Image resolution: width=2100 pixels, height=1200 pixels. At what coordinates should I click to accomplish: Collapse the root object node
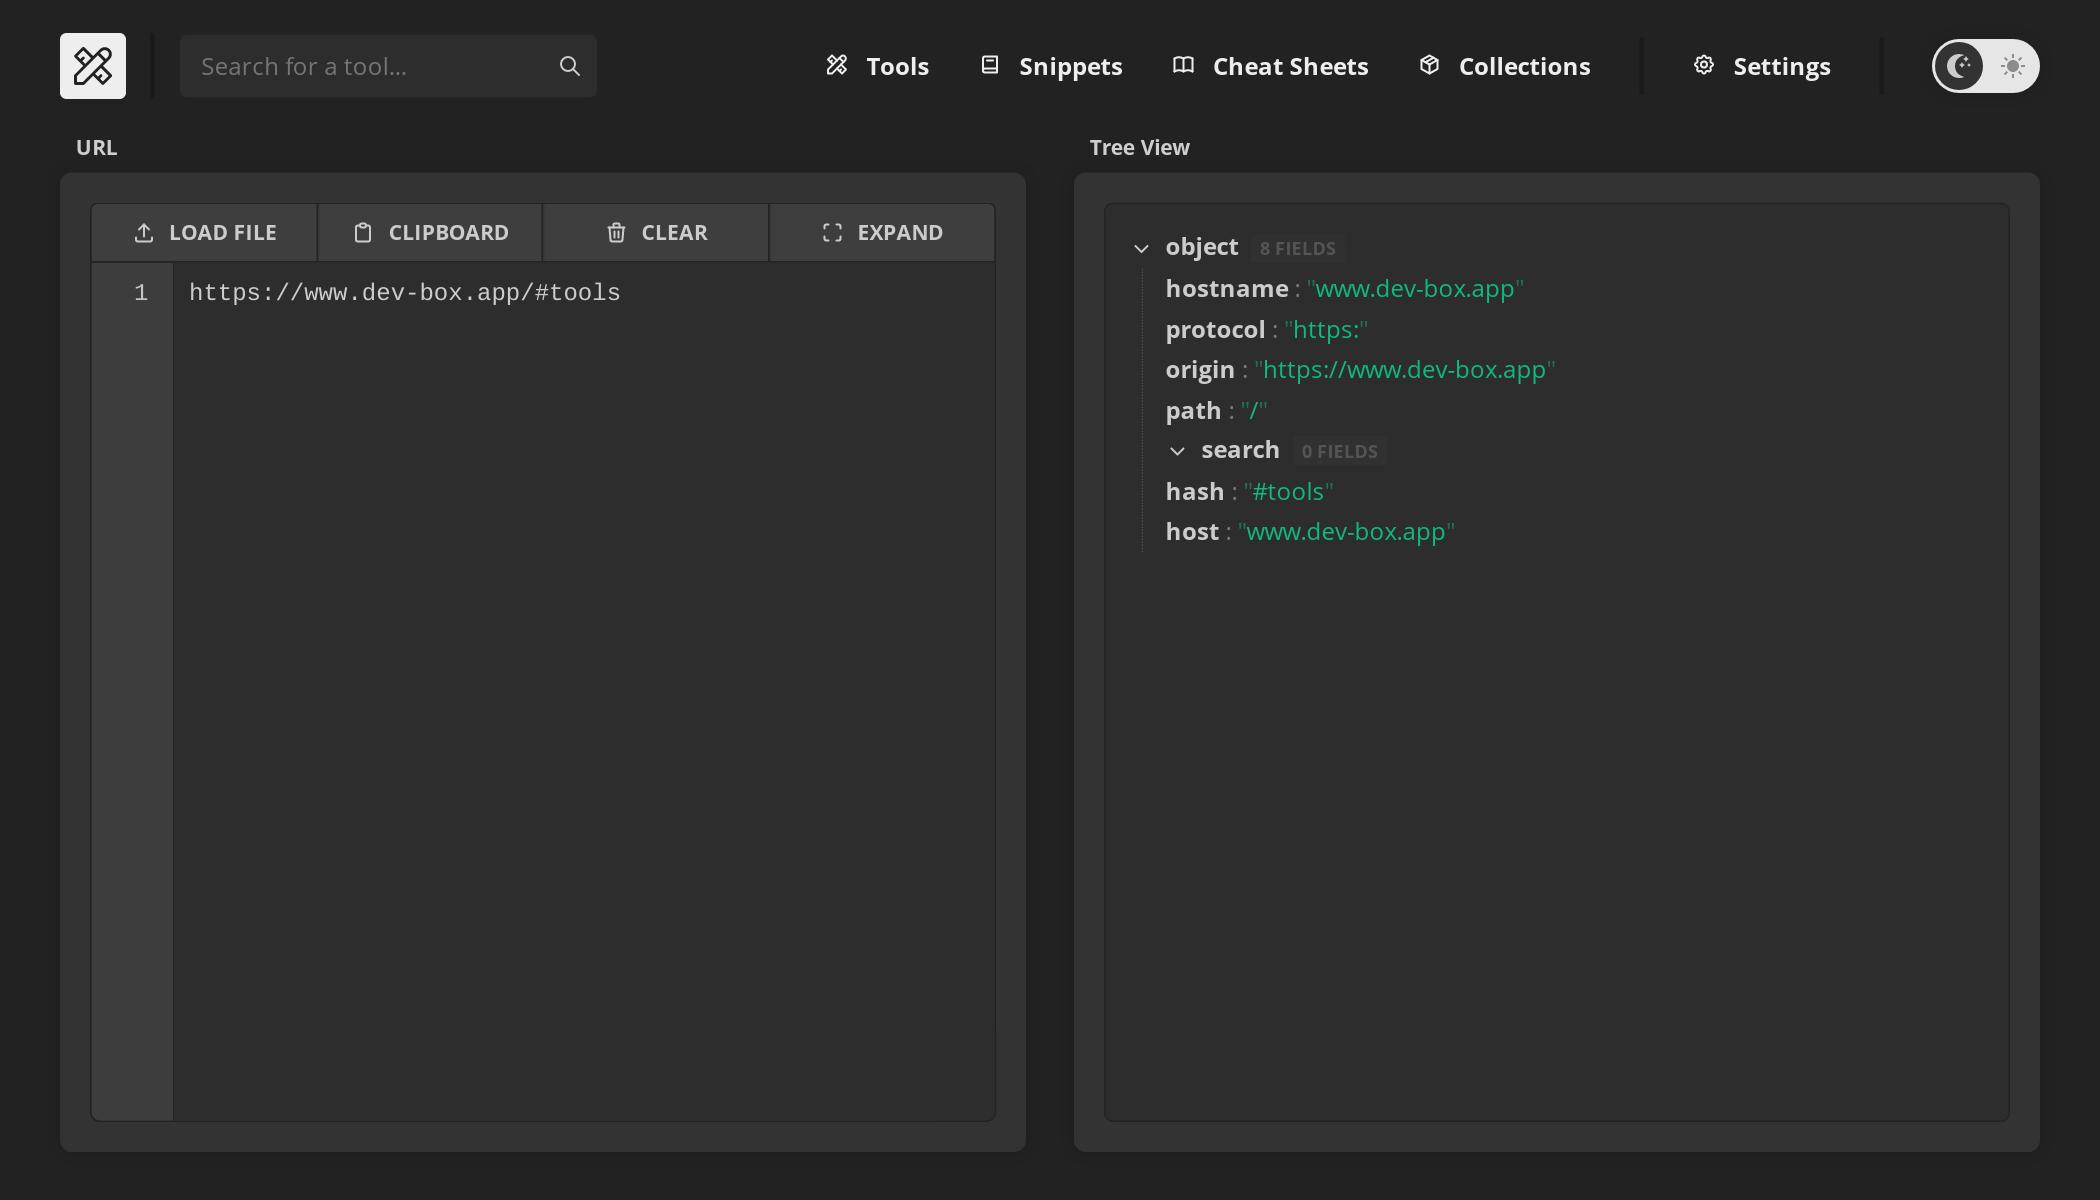pyautogui.click(x=1141, y=248)
